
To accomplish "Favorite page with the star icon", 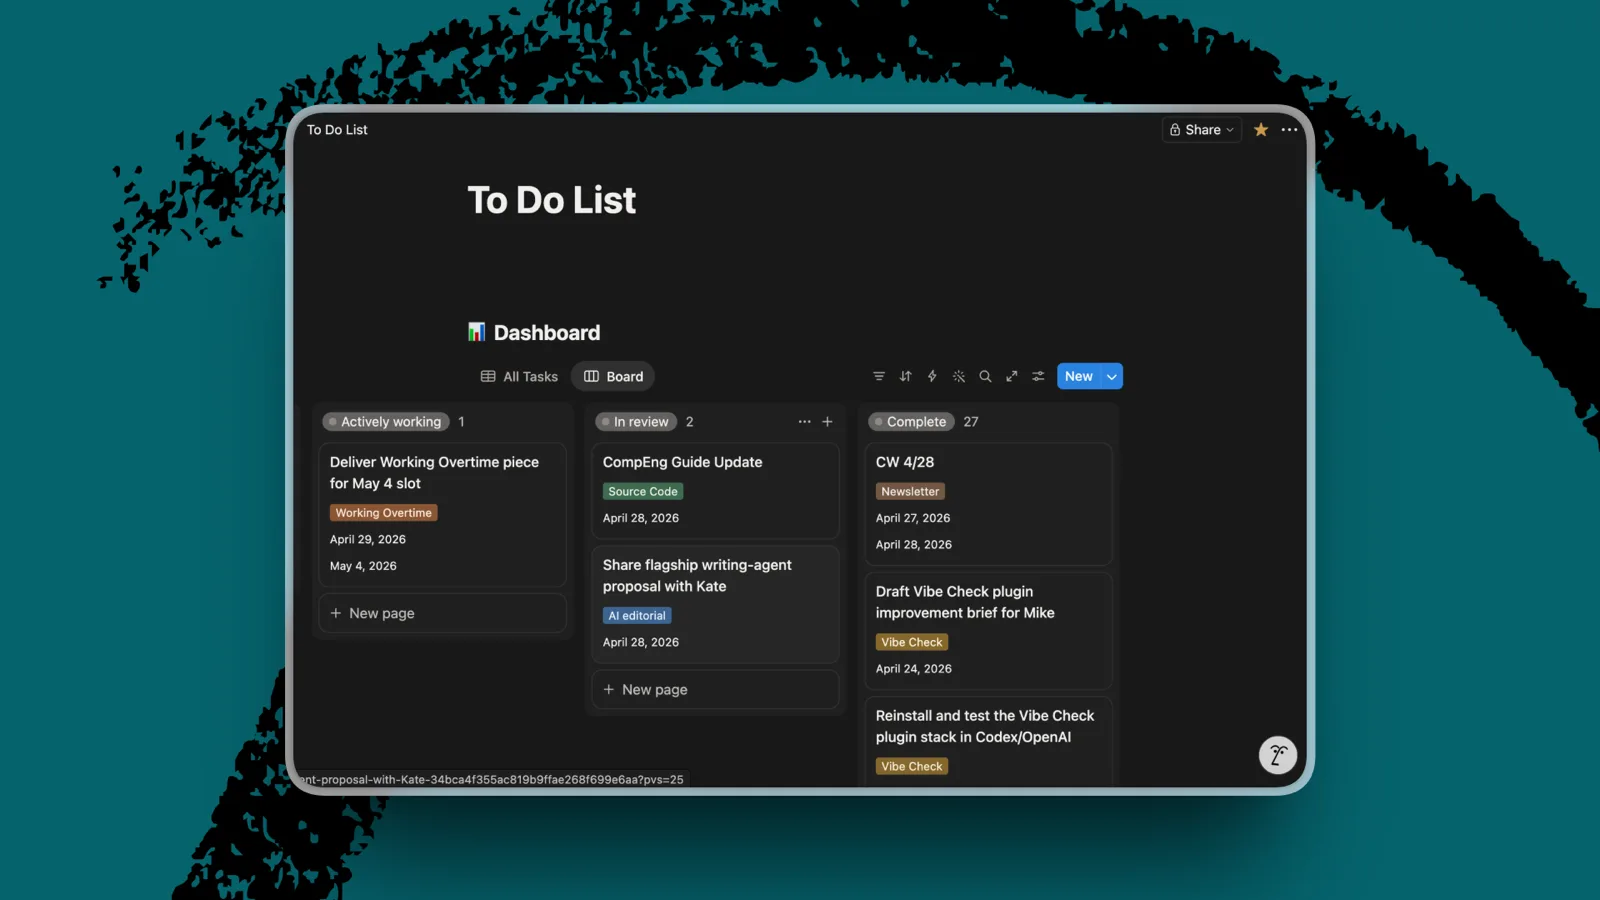I will tap(1261, 130).
